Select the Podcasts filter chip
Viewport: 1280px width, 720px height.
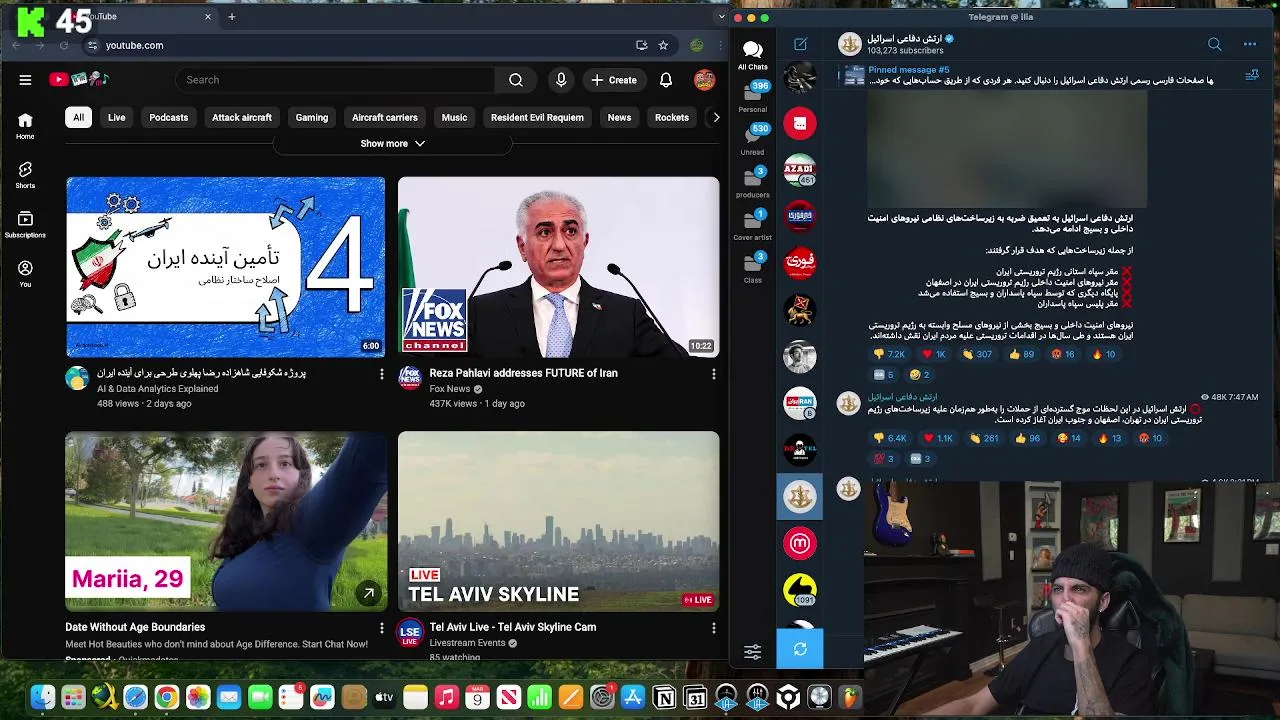(169, 118)
